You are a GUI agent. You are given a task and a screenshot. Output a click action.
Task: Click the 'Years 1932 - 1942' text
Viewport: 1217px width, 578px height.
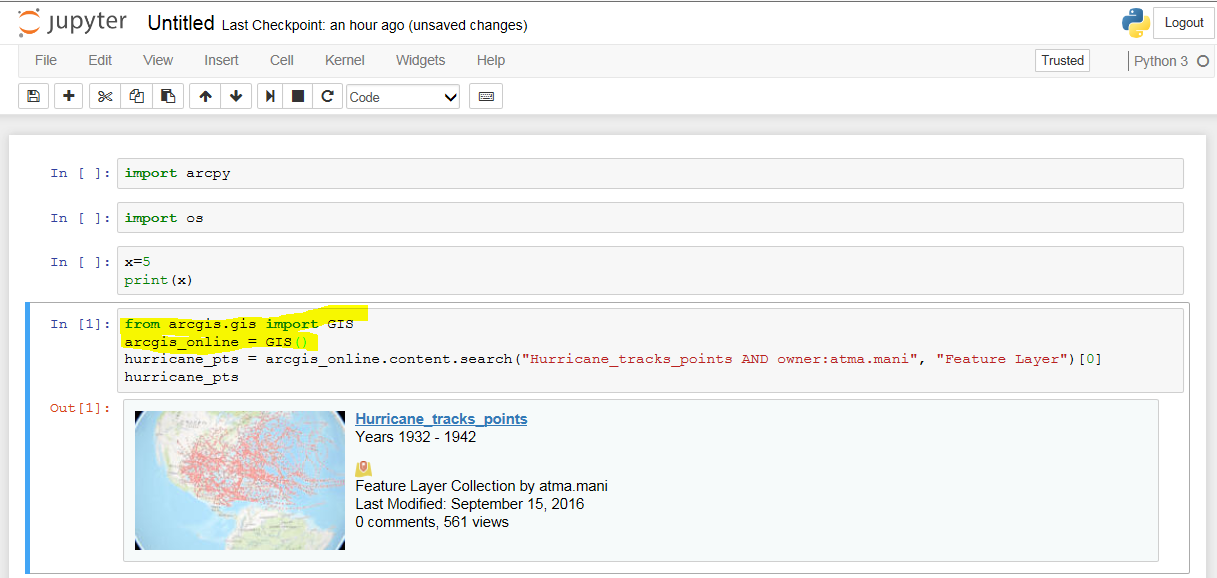(415, 437)
